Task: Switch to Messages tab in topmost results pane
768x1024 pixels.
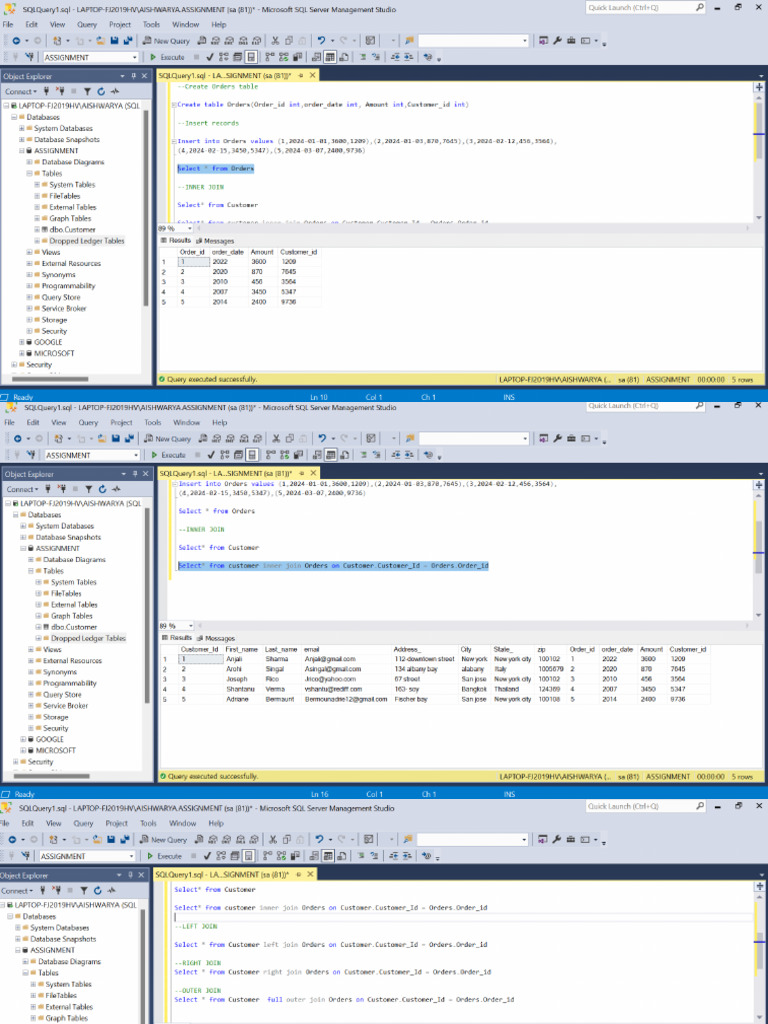Action: coord(217,241)
